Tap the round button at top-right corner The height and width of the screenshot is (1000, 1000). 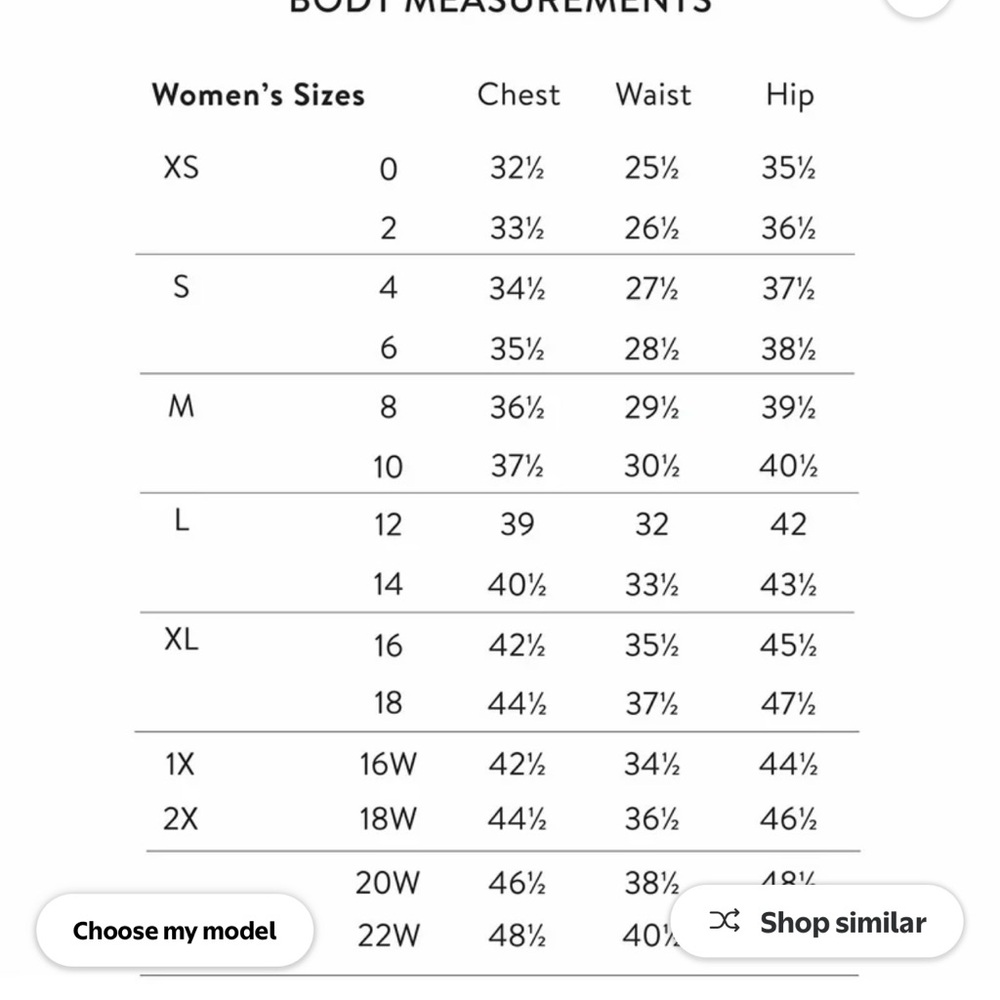918,4
